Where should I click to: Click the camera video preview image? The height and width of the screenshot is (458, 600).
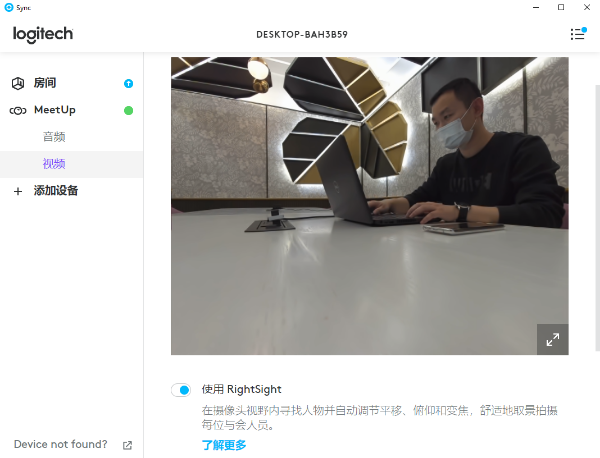(x=370, y=206)
